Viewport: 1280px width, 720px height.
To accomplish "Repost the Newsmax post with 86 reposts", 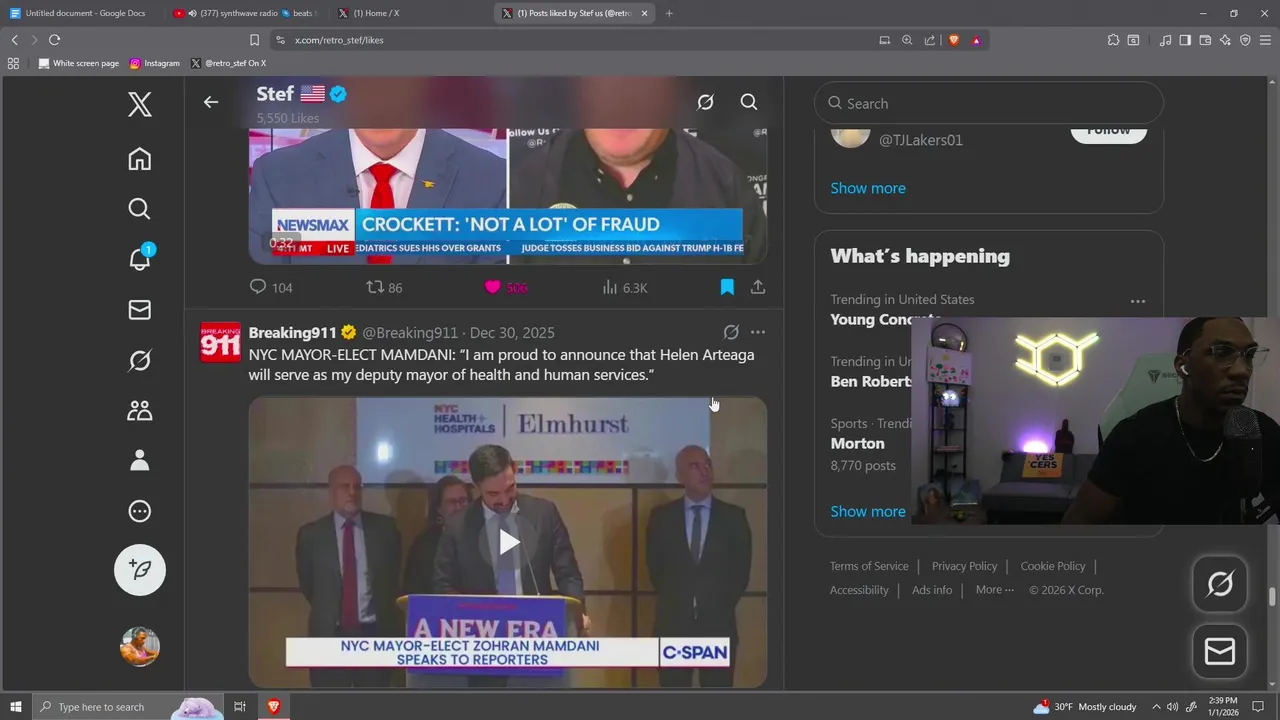I will (x=384, y=287).
